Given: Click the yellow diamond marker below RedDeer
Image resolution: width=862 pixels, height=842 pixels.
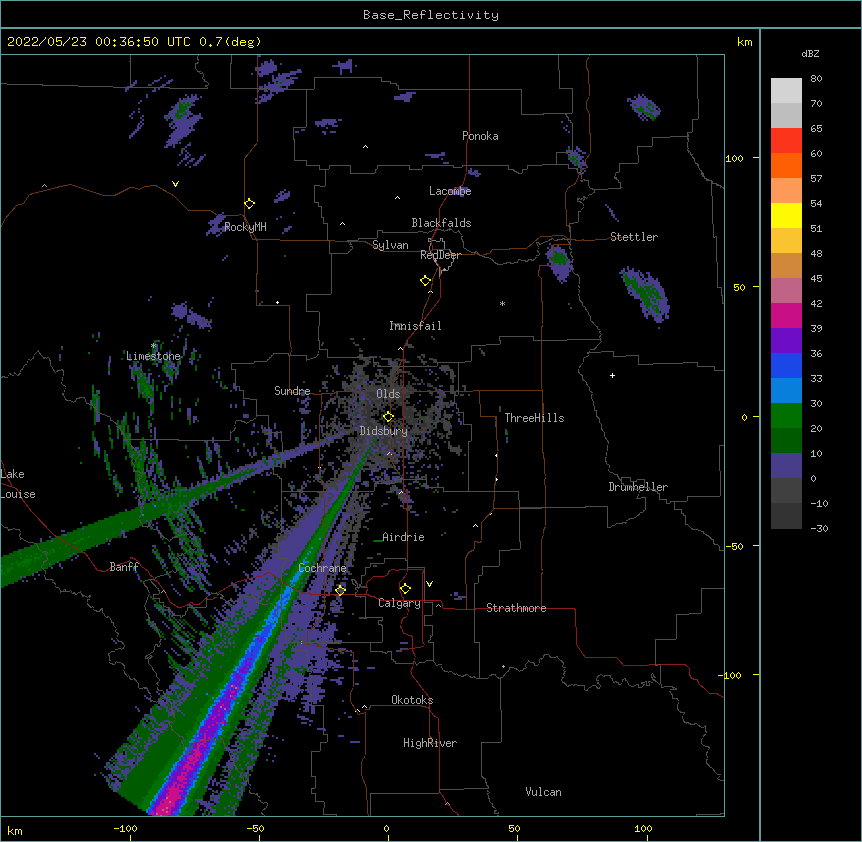Looking at the screenshot, I should pos(426,281).
